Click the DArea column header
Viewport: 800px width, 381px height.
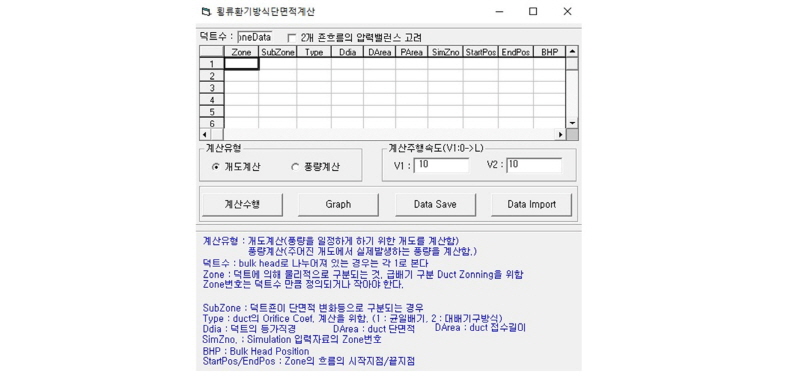pos(380,52)
